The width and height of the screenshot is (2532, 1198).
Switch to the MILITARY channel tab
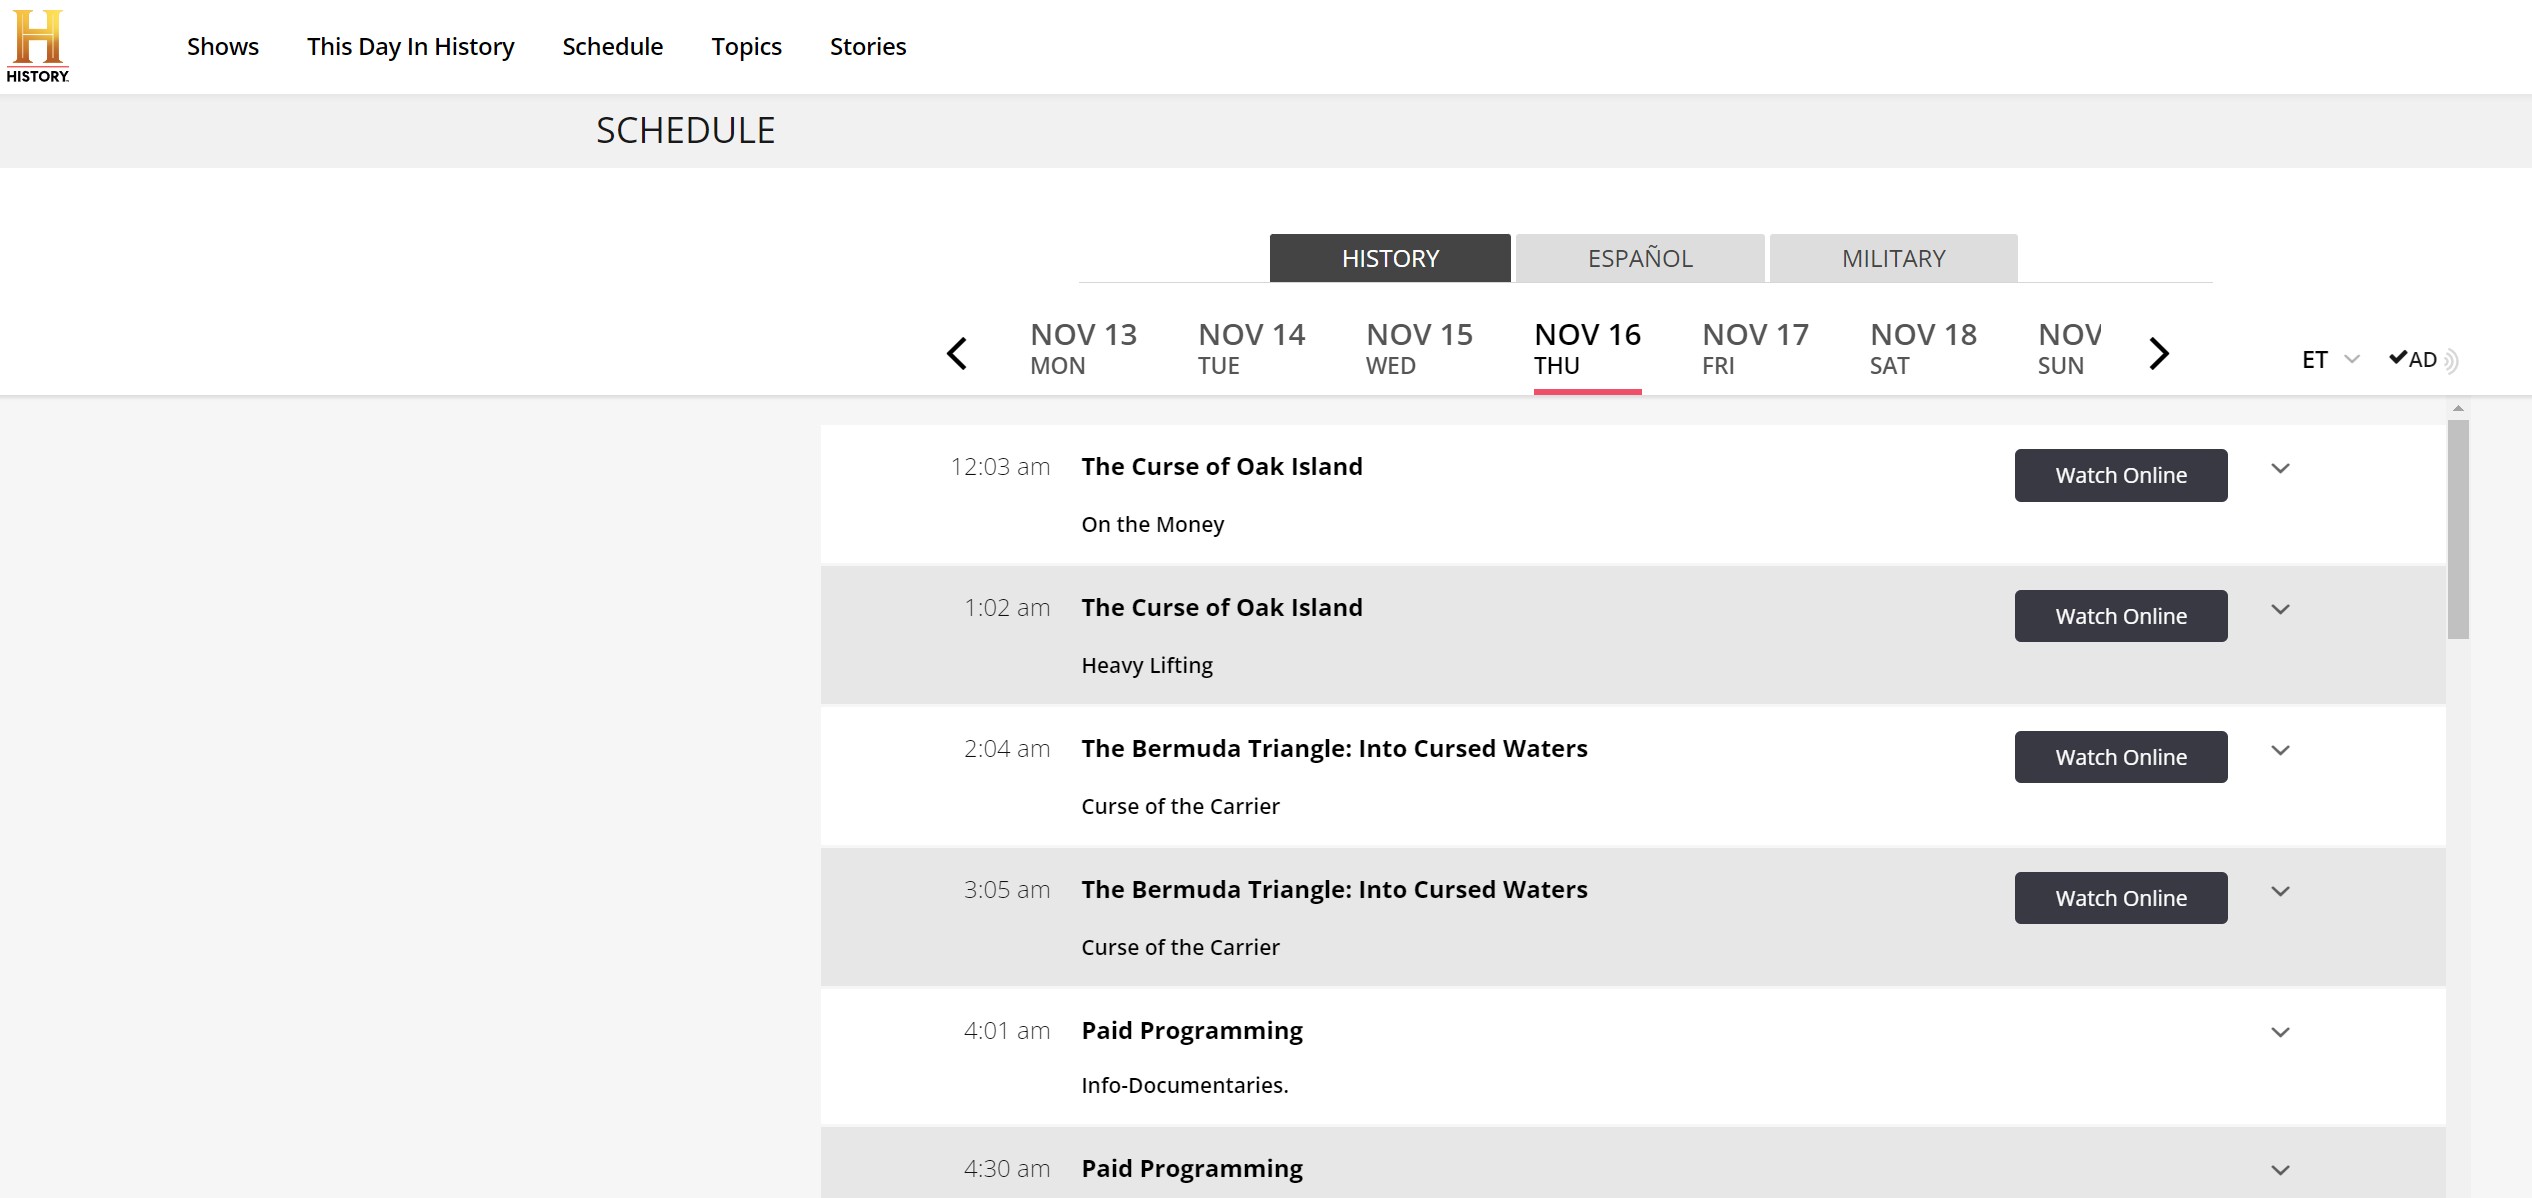(1893, 258)
